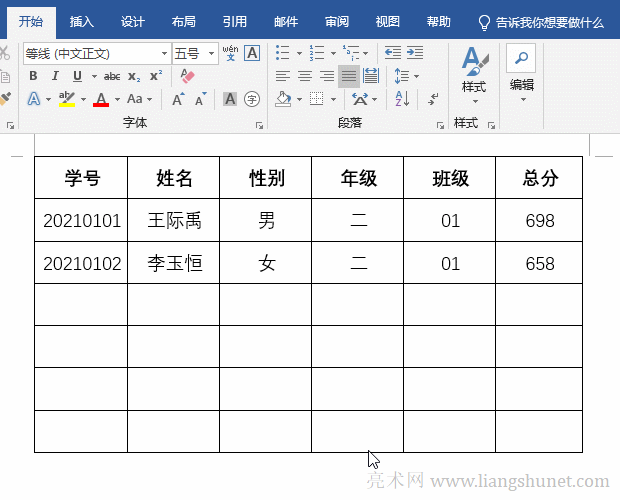This screenshot has height=500, width=620.
Task: Open the 帮助 tab
Action: pyautogui.click(x=439, y=22)
